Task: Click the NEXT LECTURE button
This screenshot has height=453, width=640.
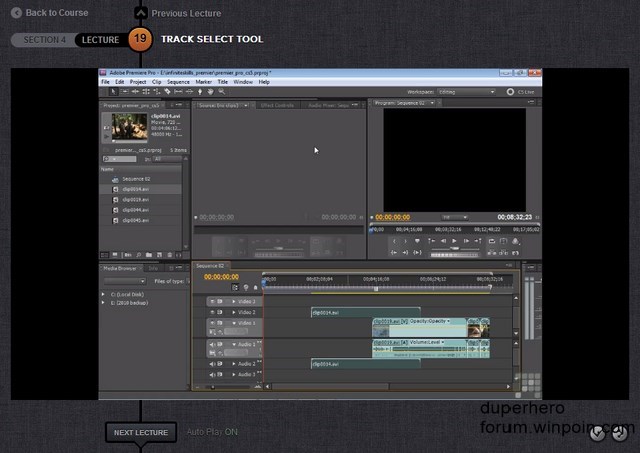Action: pos(141,432)
